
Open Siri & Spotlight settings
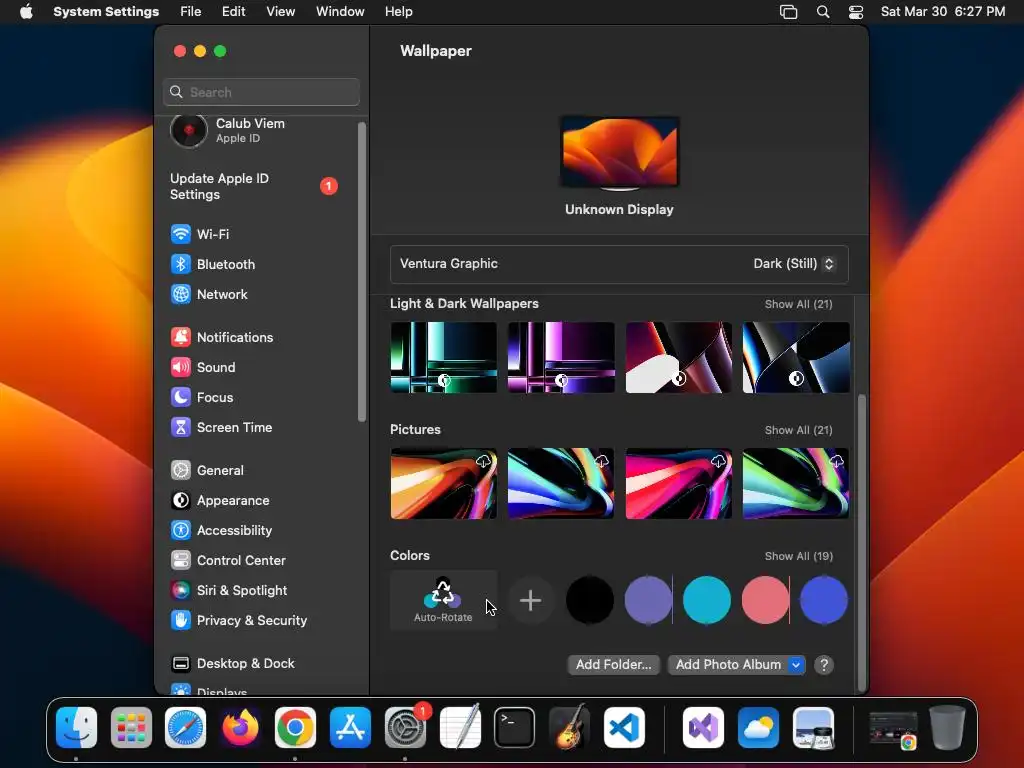pyautogui.click(x=229, y=590)
